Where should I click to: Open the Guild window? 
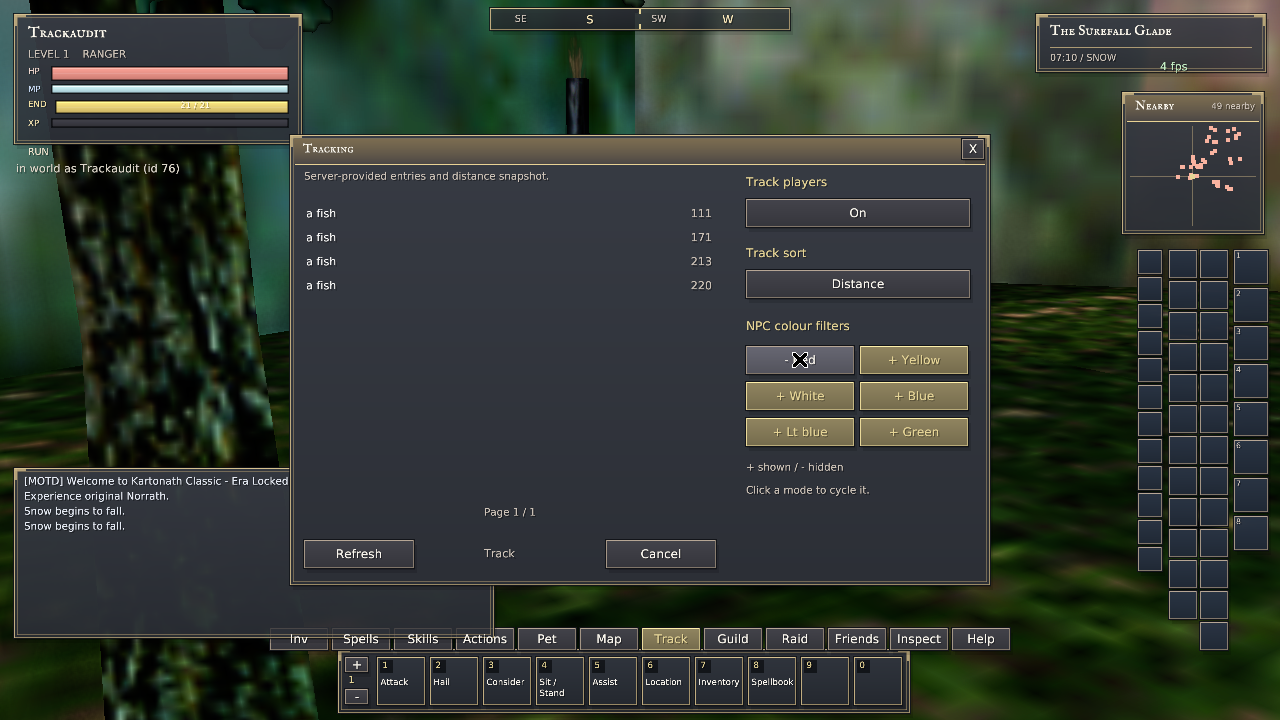click(733, 639)
